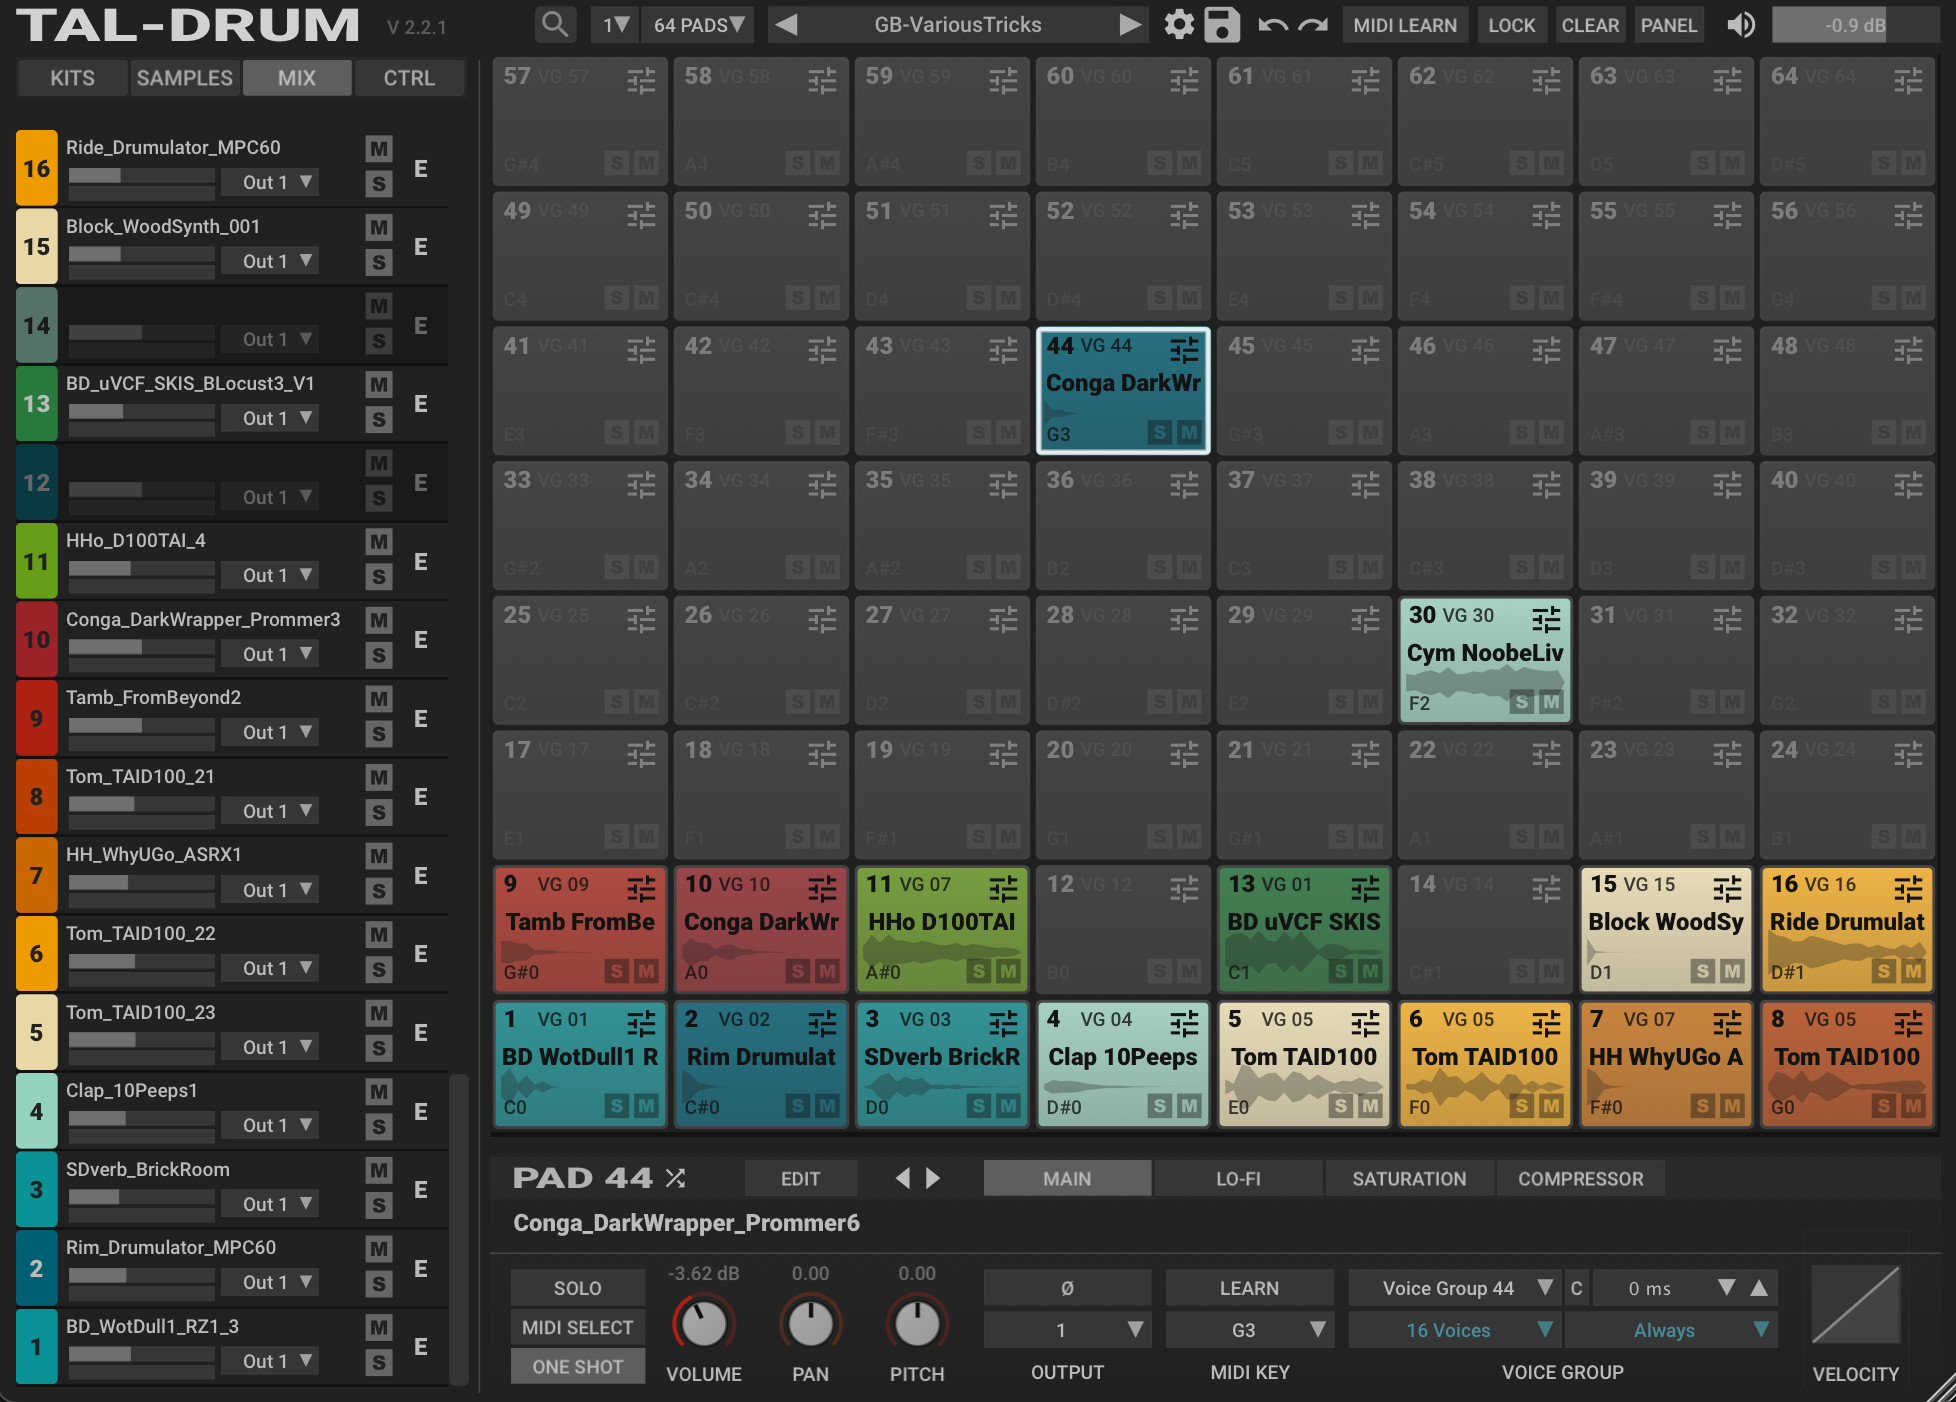The image size is (1956, 1402).
Task: Toggle the ONE SHOT button
Action: (x=577, y=1366)
